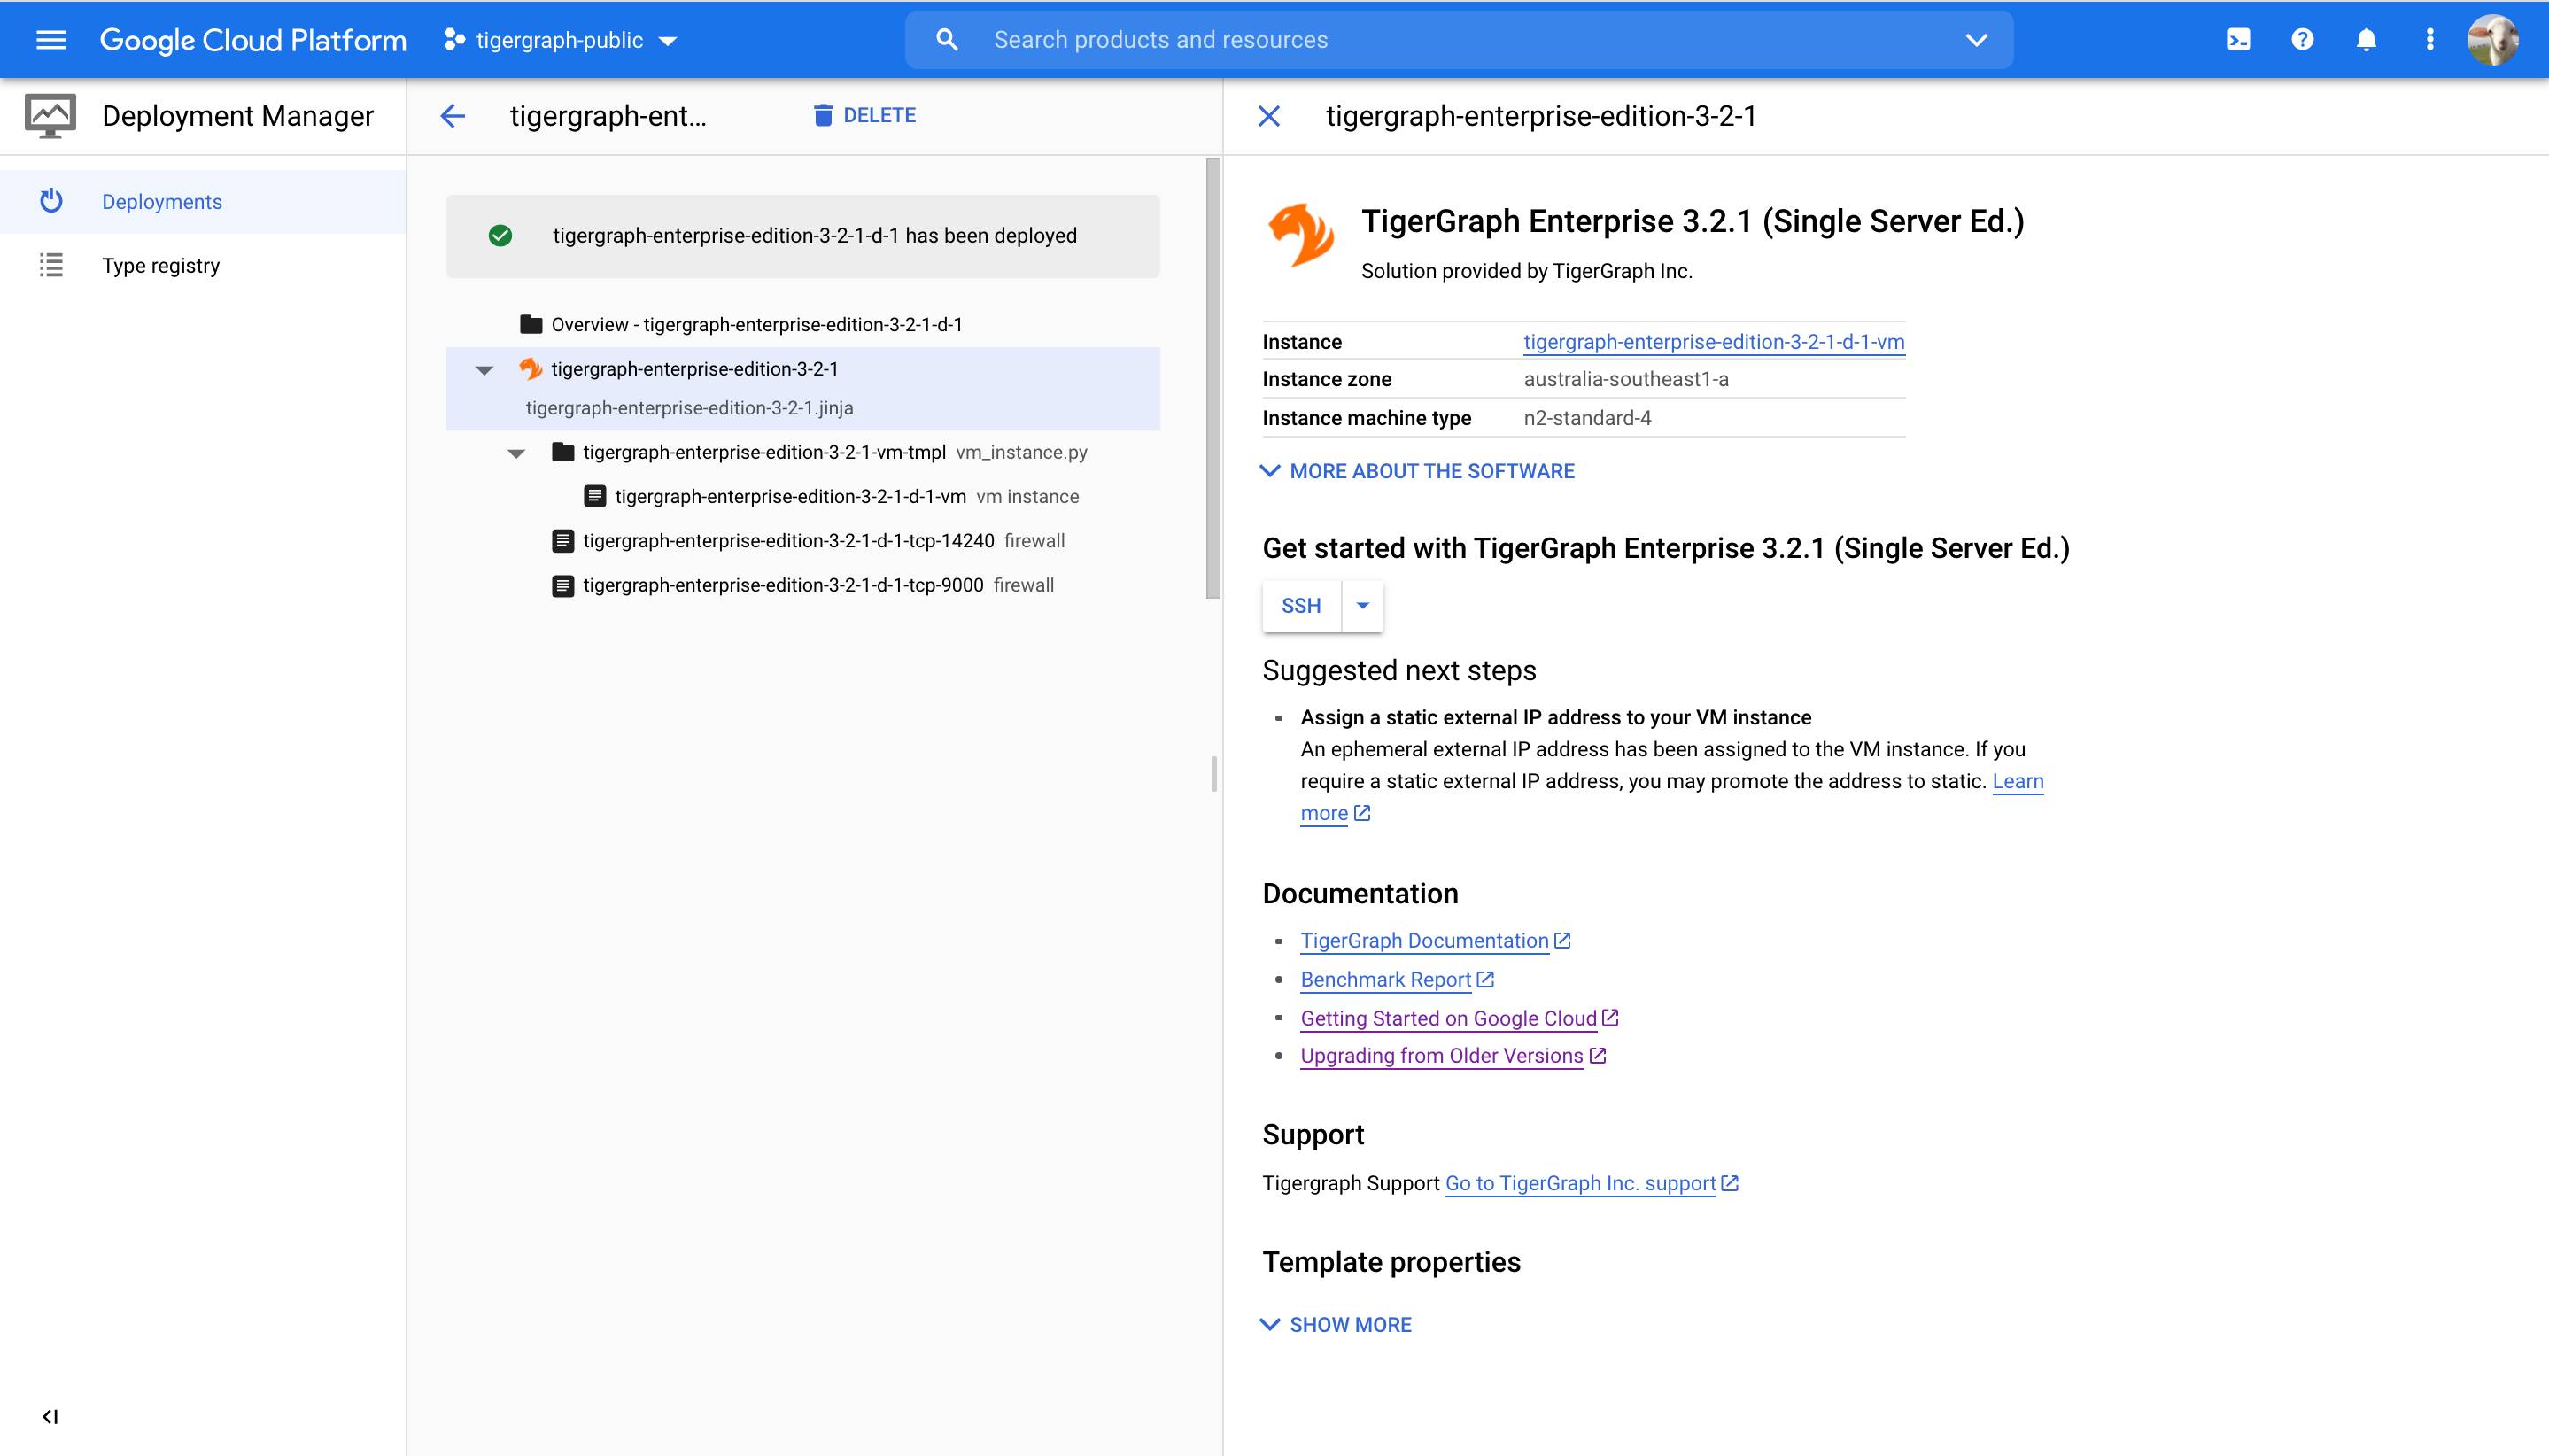Viewport: 2549px width, 1456px height.
Task: Click the notifications bell icon
Action: pyautogui.click(x=2367, y=38)
